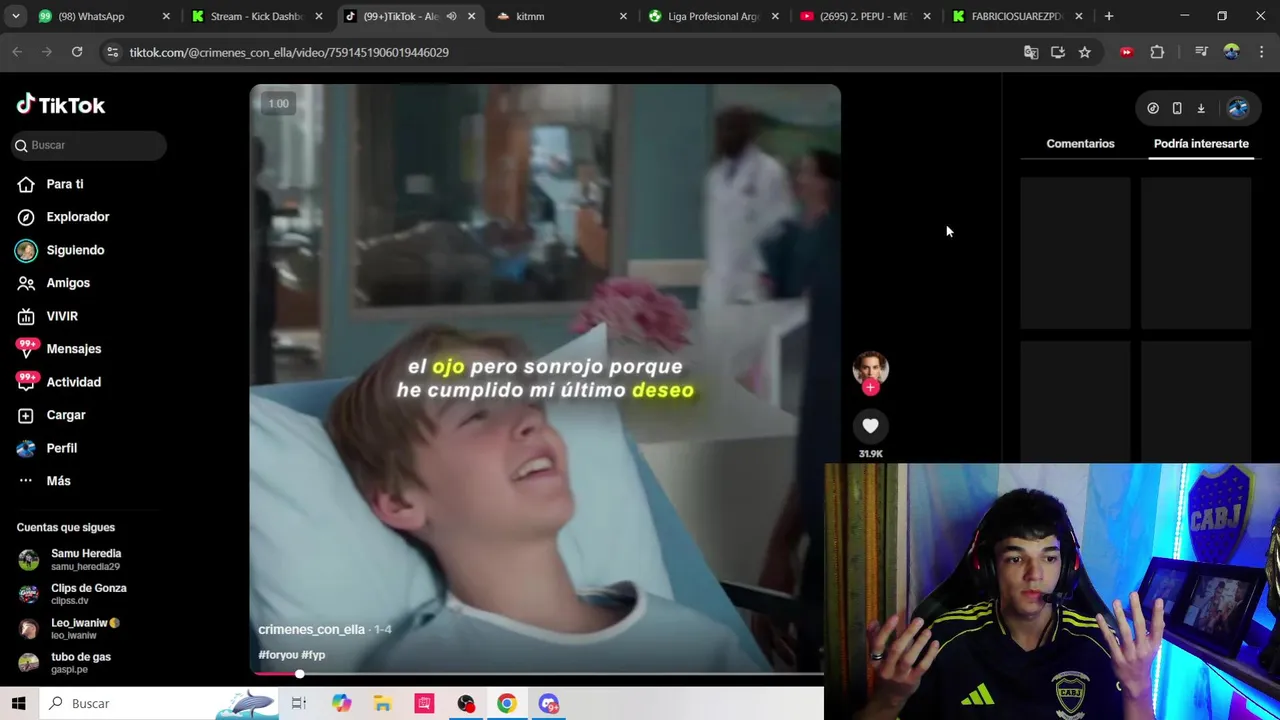Open Copilot from the taskbar

pos(341,703)
